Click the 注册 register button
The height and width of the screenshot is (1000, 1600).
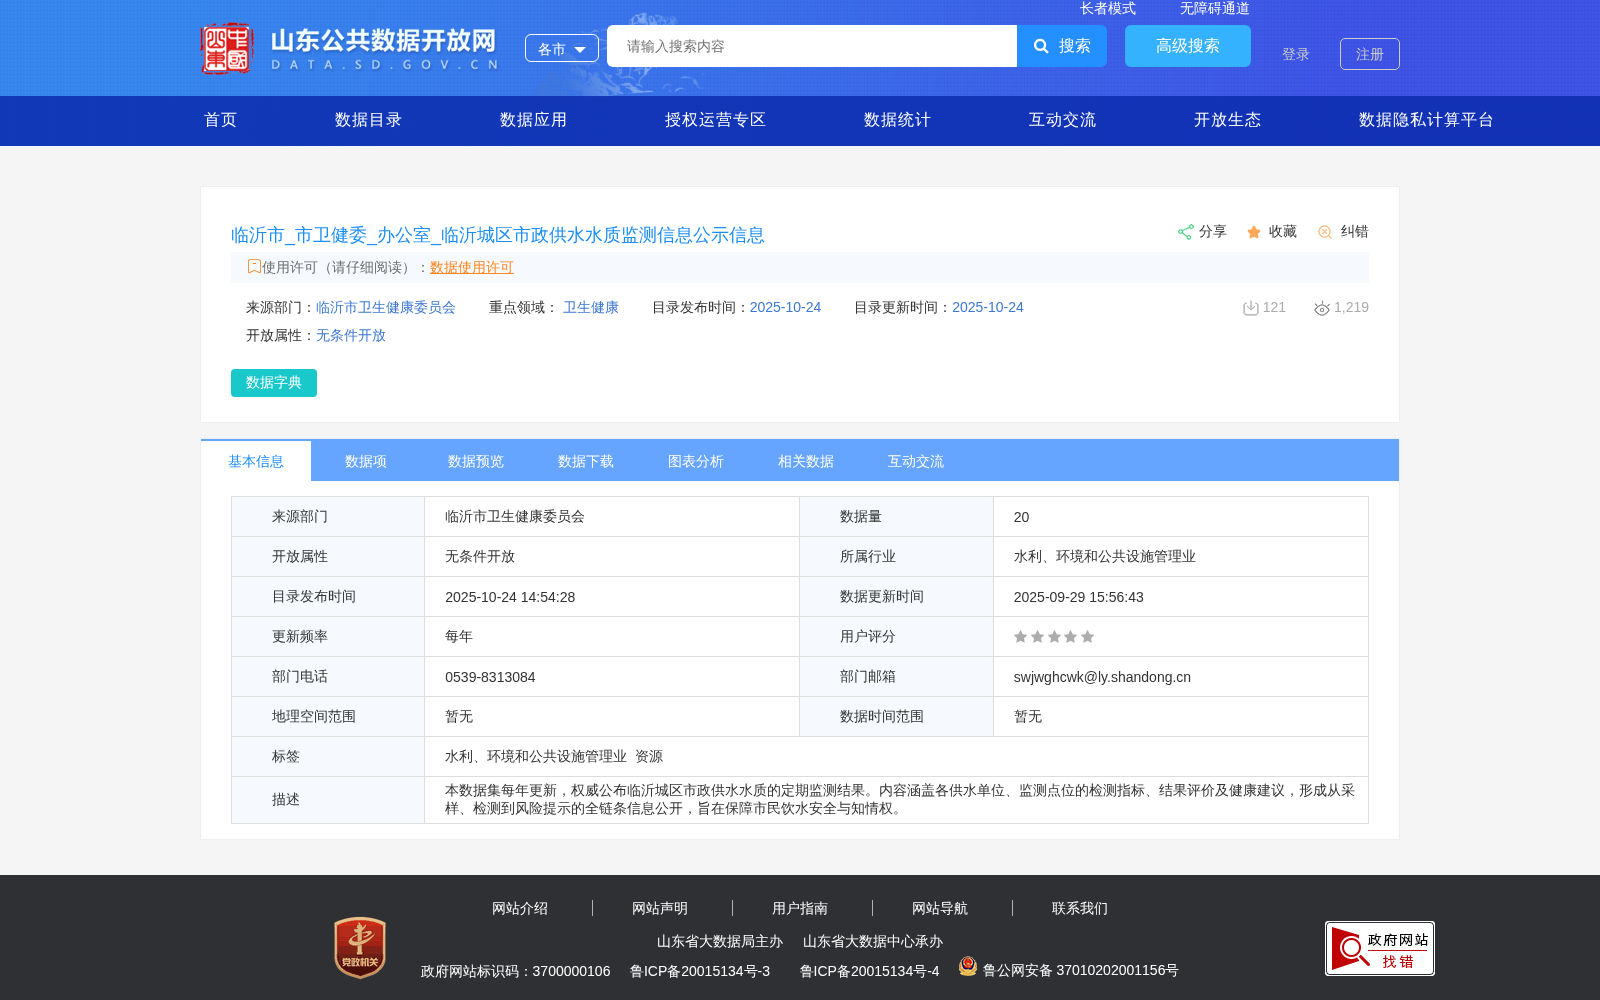coord(1370,54)
